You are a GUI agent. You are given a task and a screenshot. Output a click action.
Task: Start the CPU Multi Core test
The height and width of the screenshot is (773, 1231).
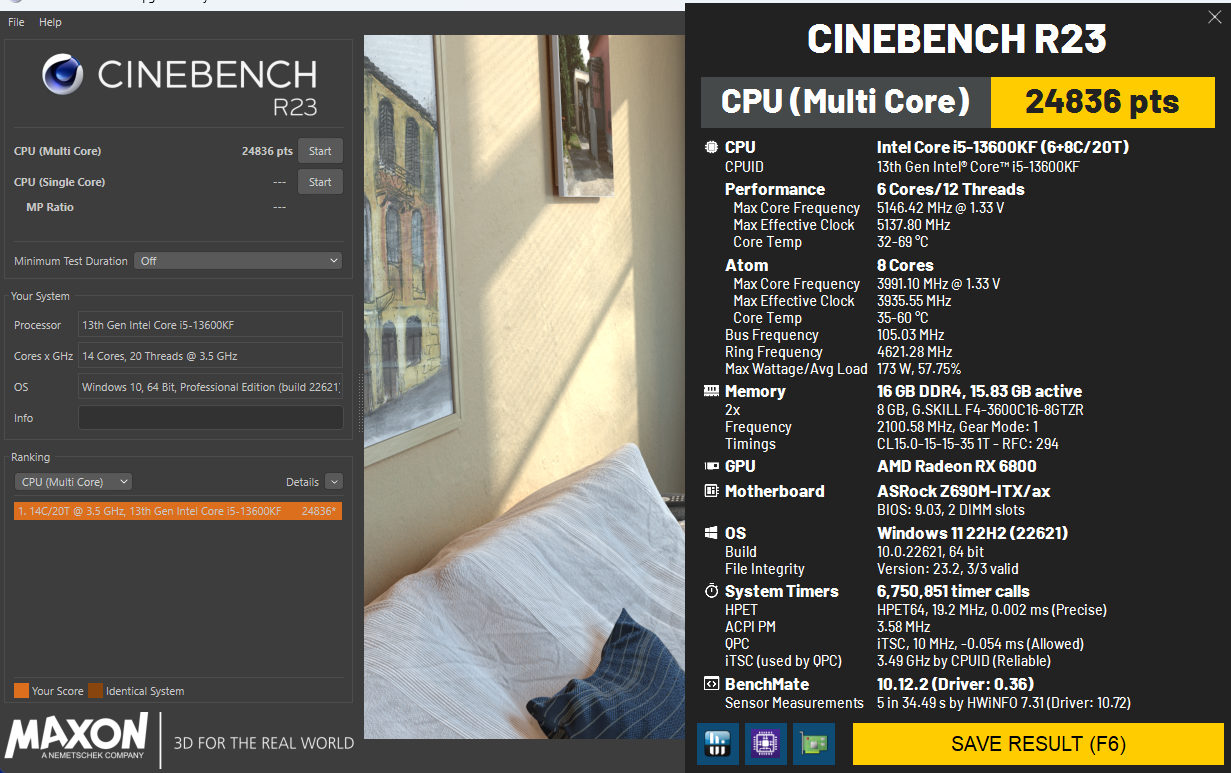point(320,151)
